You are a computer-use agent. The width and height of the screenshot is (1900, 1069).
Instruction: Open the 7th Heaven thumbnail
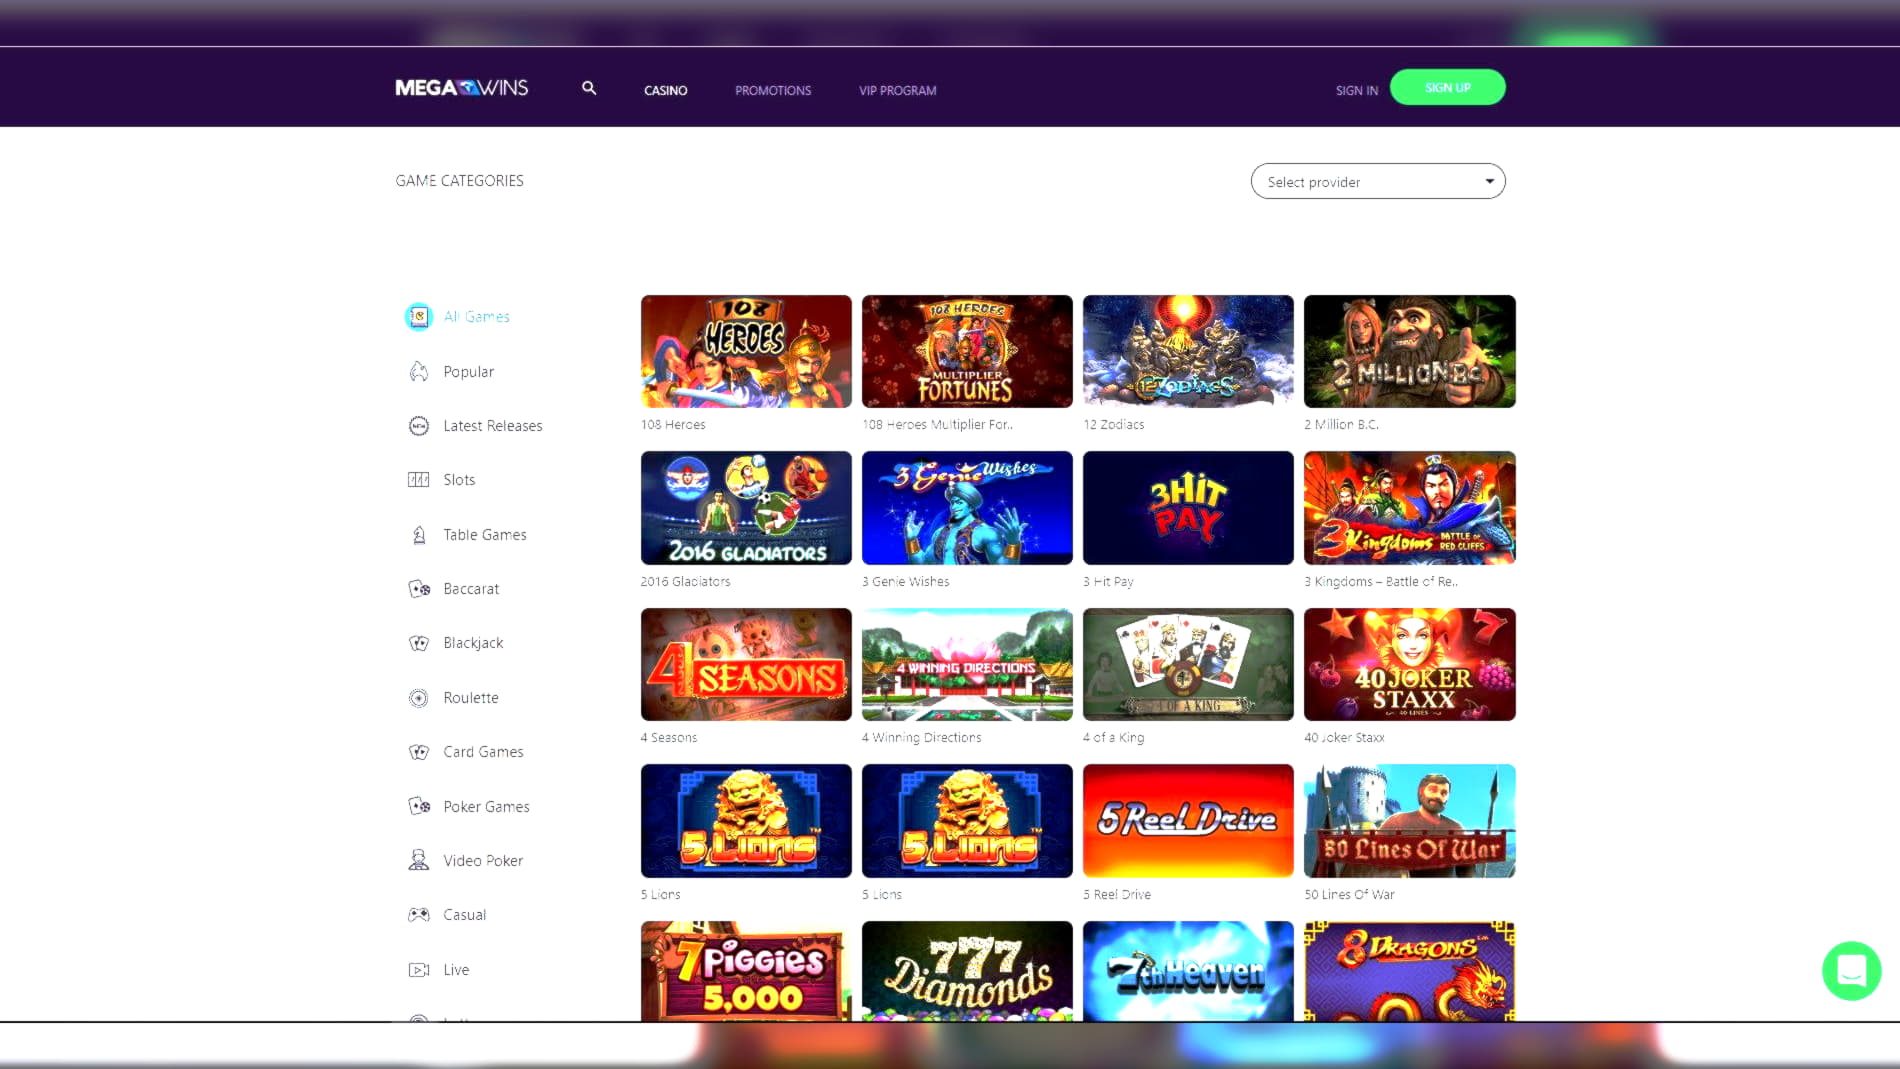click(1188, 971)
